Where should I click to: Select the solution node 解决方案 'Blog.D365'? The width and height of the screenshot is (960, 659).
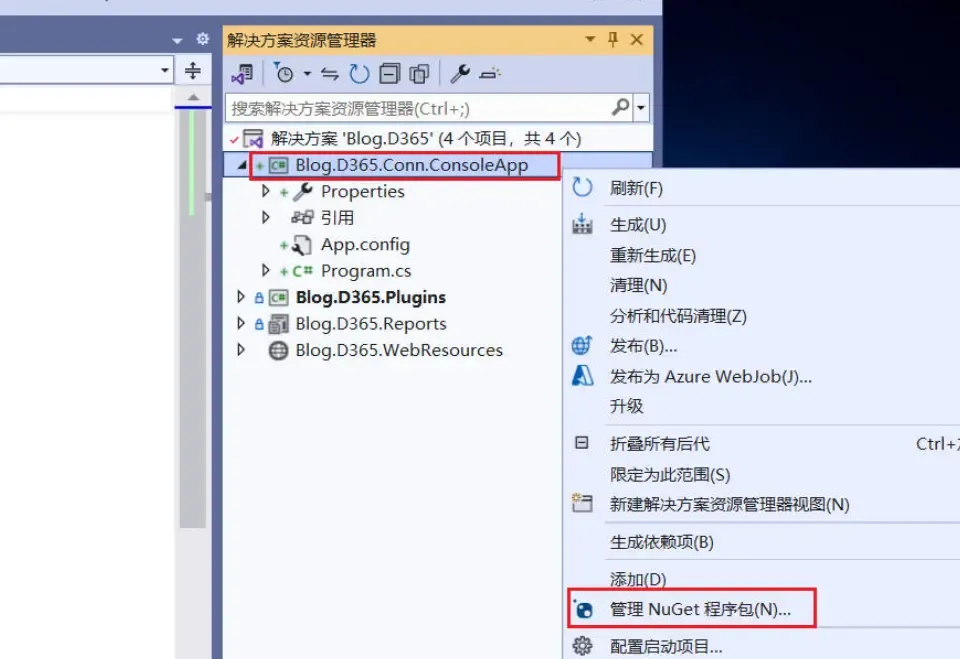pos(426,138)
